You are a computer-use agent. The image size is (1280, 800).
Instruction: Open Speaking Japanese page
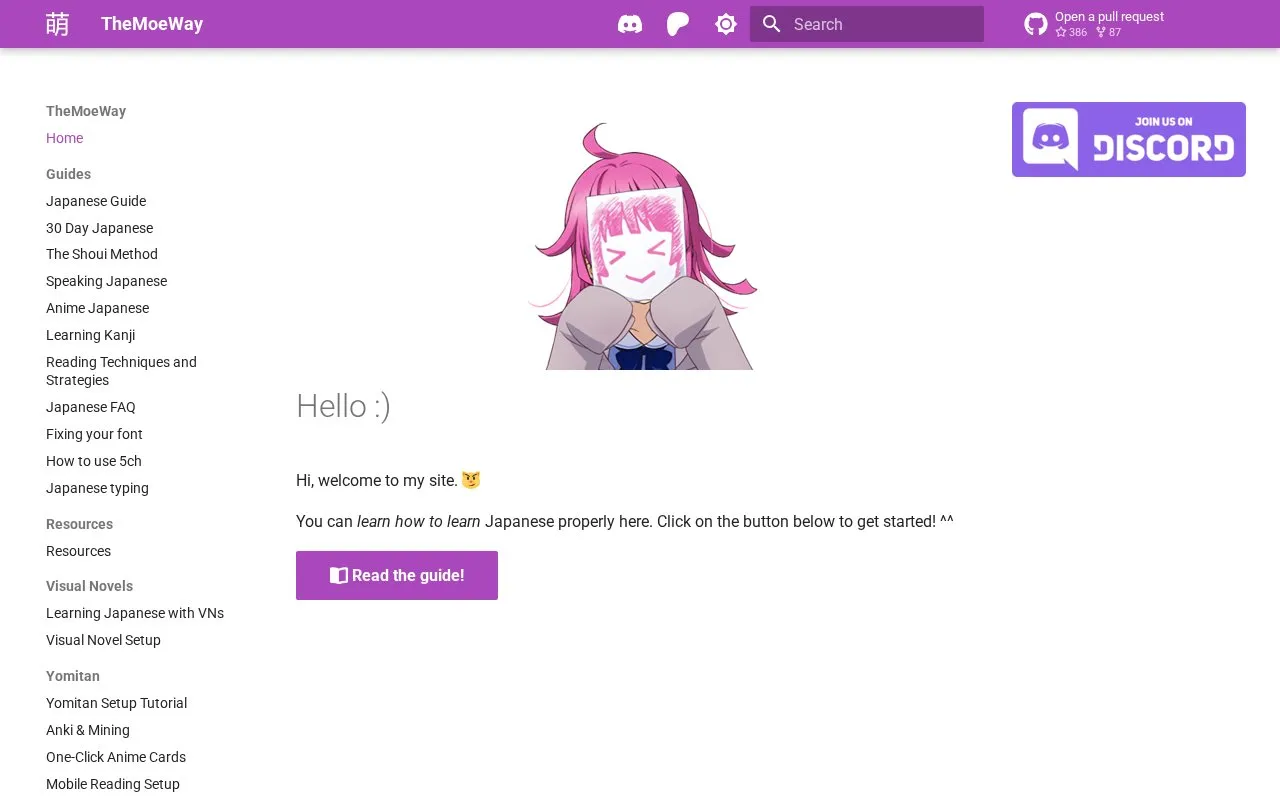click(x=106, y=281)
